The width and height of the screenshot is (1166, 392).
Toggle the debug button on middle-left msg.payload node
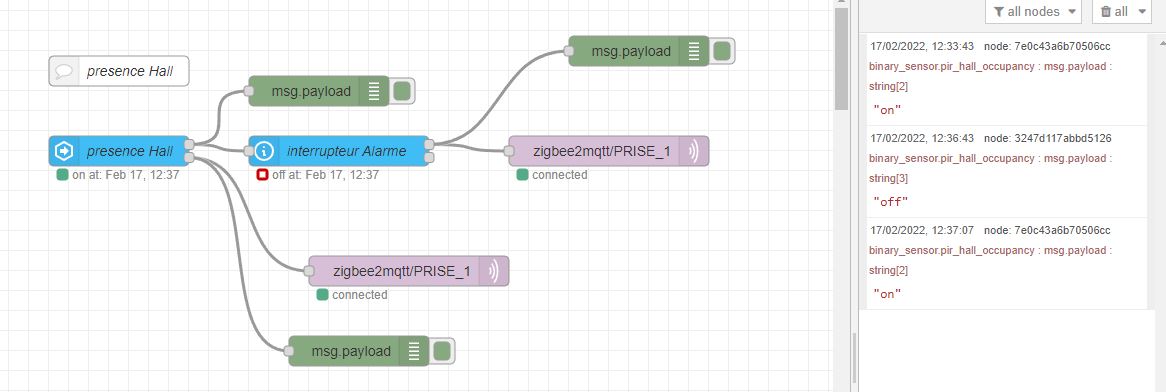(402, 91)
